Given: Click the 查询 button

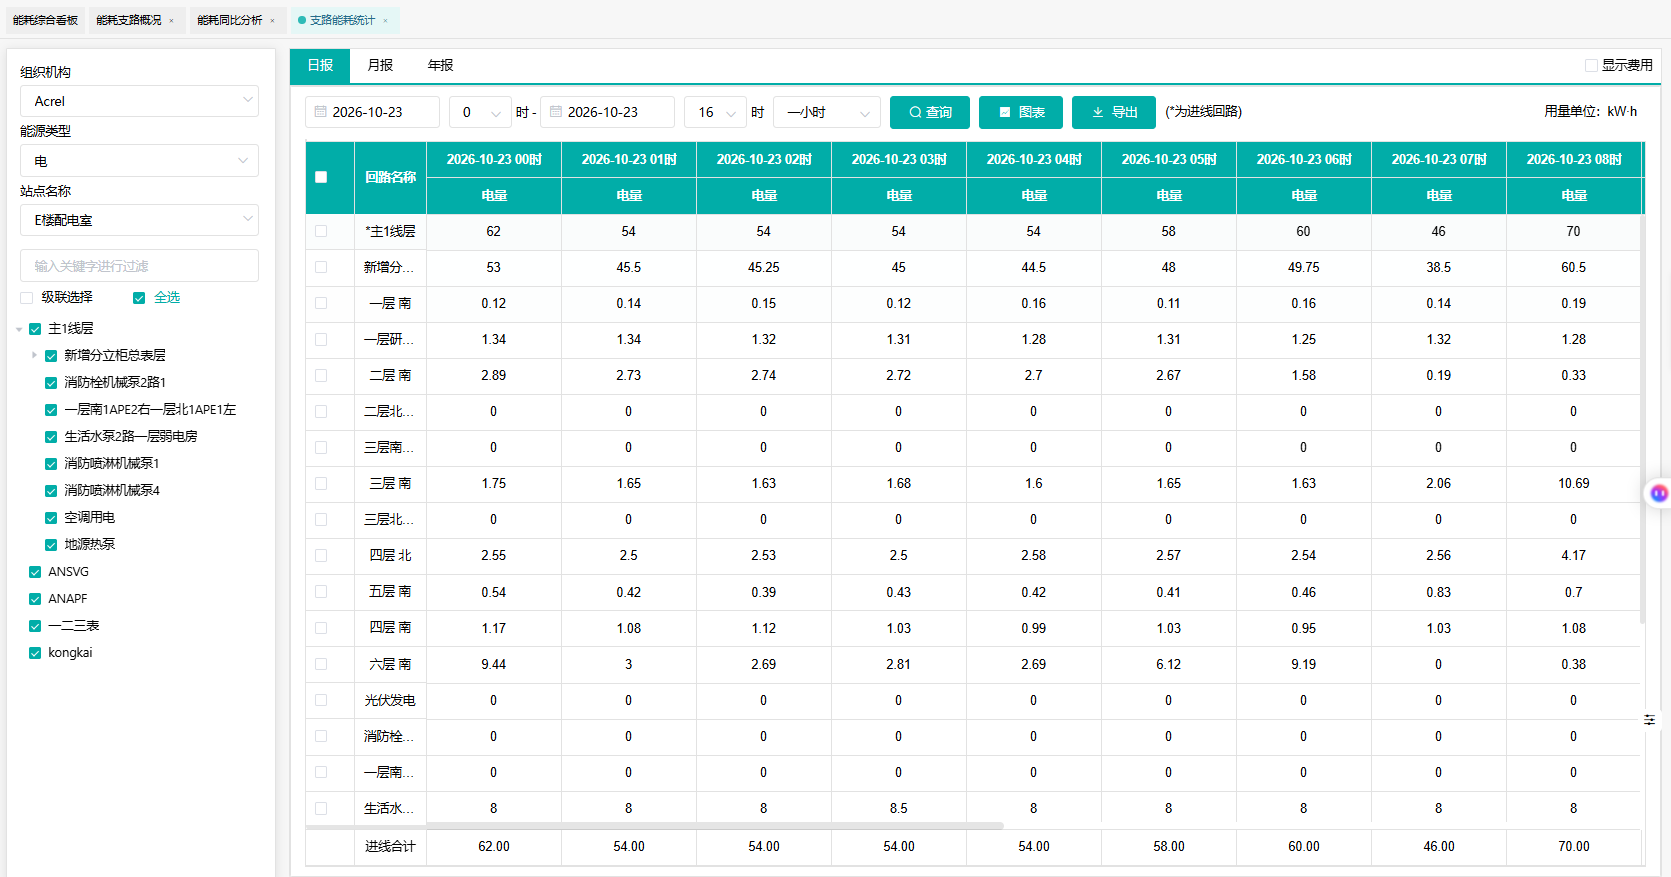Looking at the screenshot, I should [x=930, y=112].
